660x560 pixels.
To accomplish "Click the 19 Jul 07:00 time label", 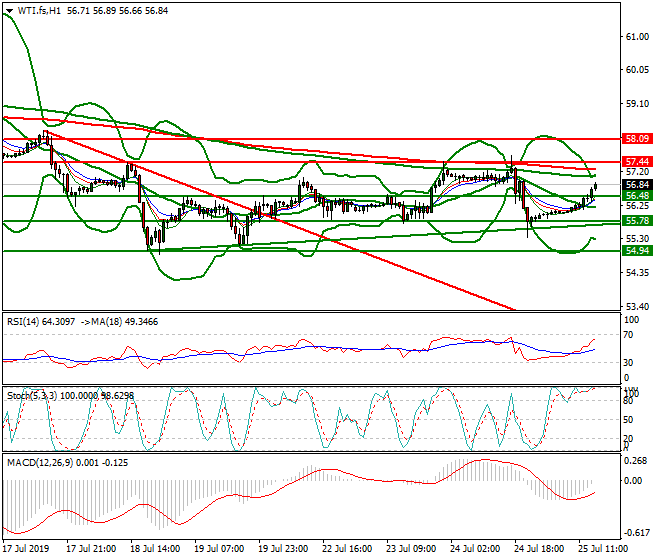I will (x=219, y=549).
